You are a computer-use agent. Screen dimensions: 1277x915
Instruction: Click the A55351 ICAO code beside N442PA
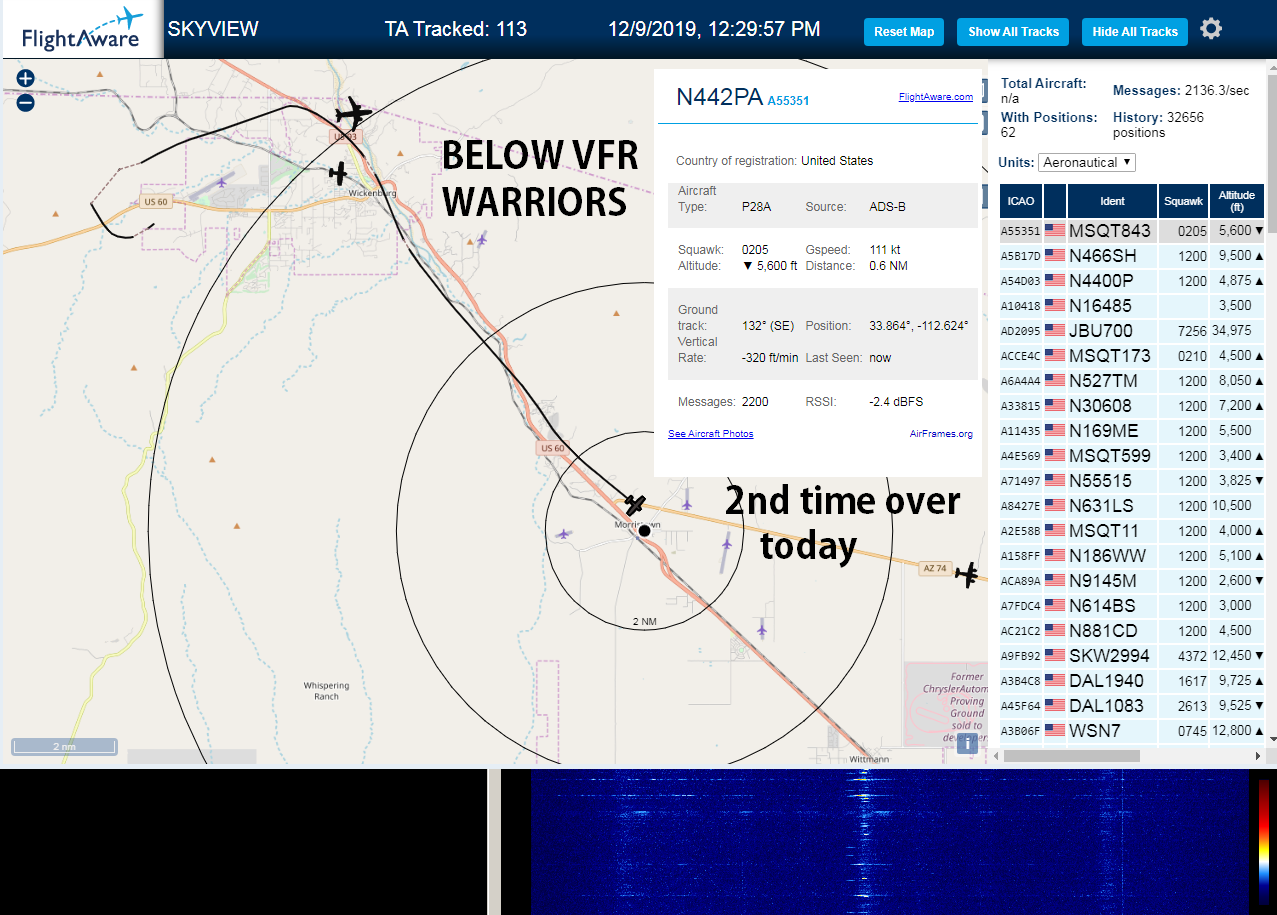[788, 101]
